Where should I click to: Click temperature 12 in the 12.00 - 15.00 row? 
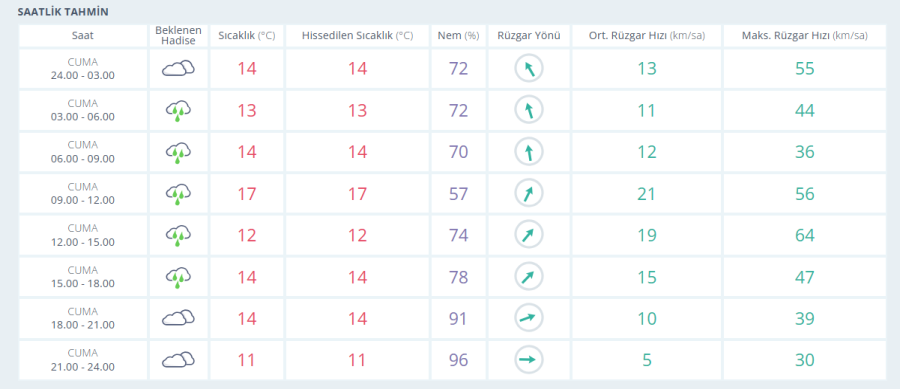(x=247, y=236)
